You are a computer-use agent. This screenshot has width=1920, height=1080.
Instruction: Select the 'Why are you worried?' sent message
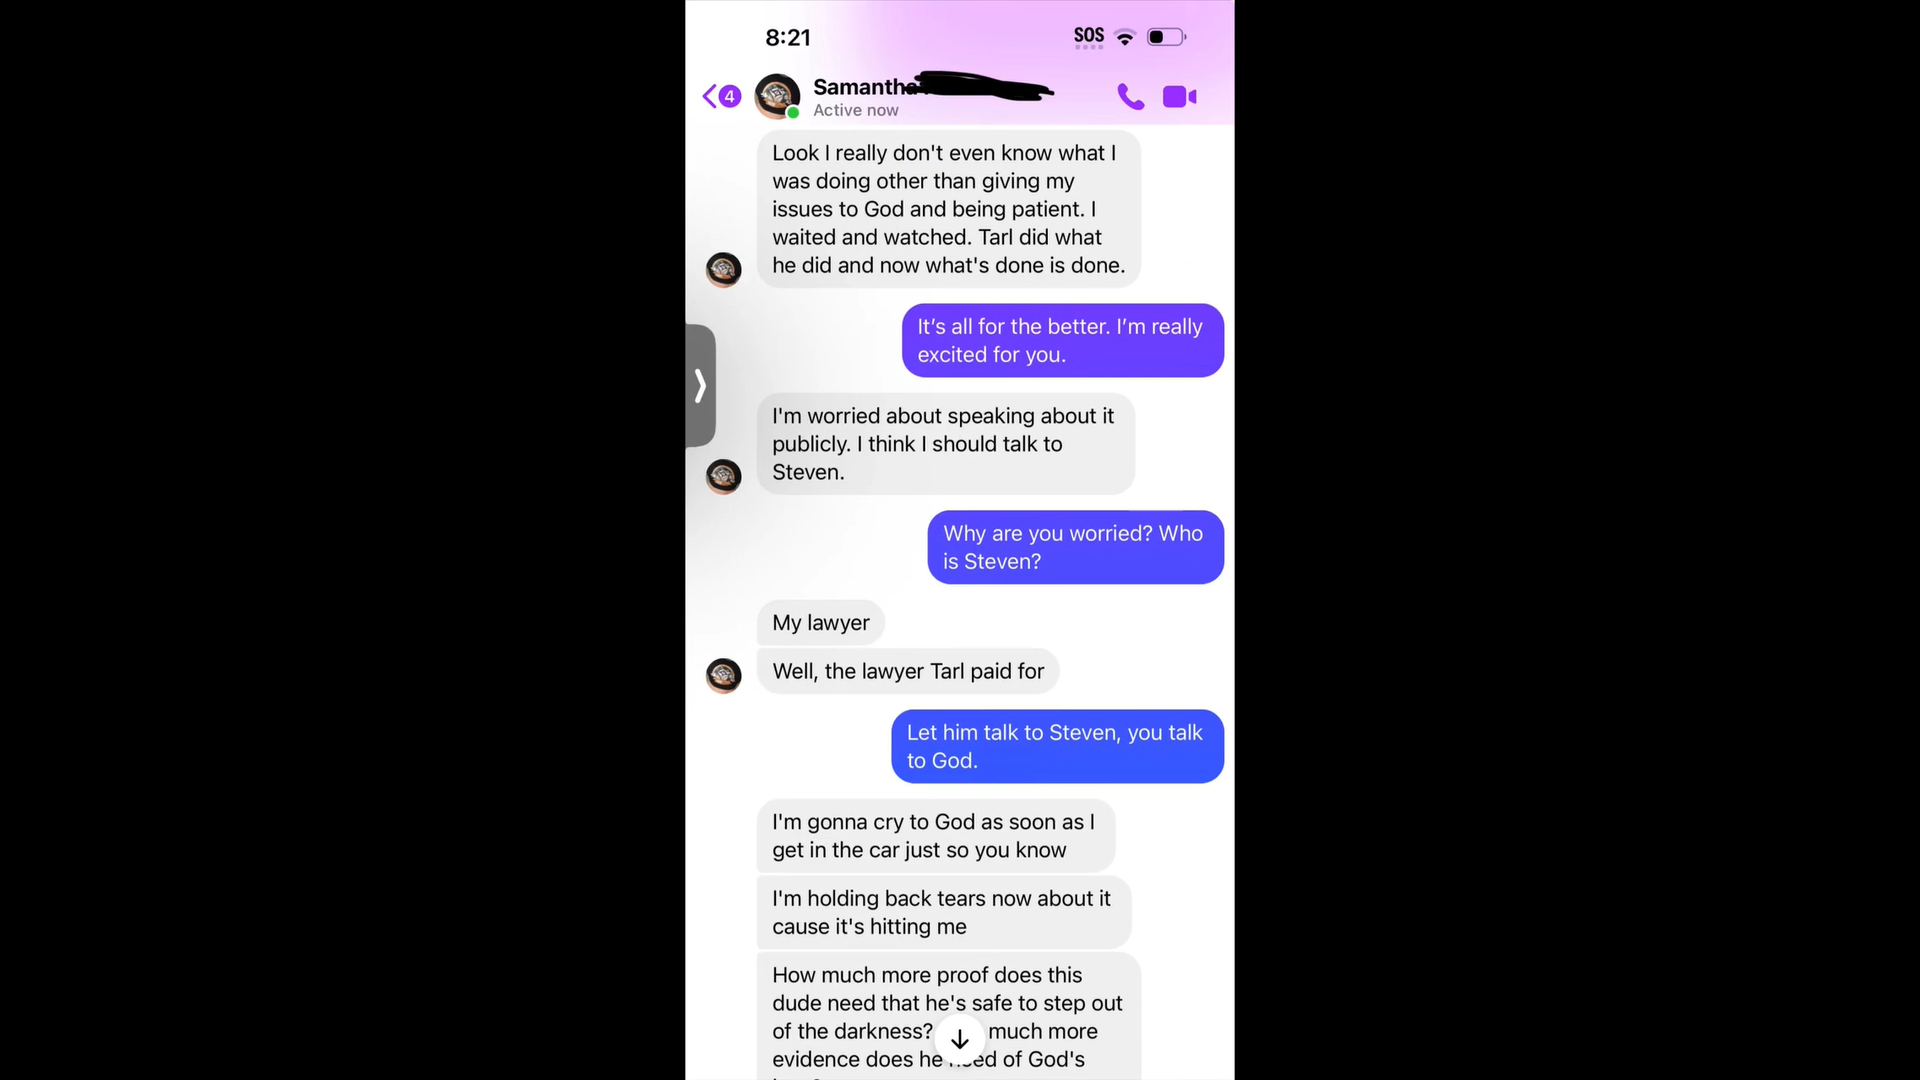[x=1076, y=547]
